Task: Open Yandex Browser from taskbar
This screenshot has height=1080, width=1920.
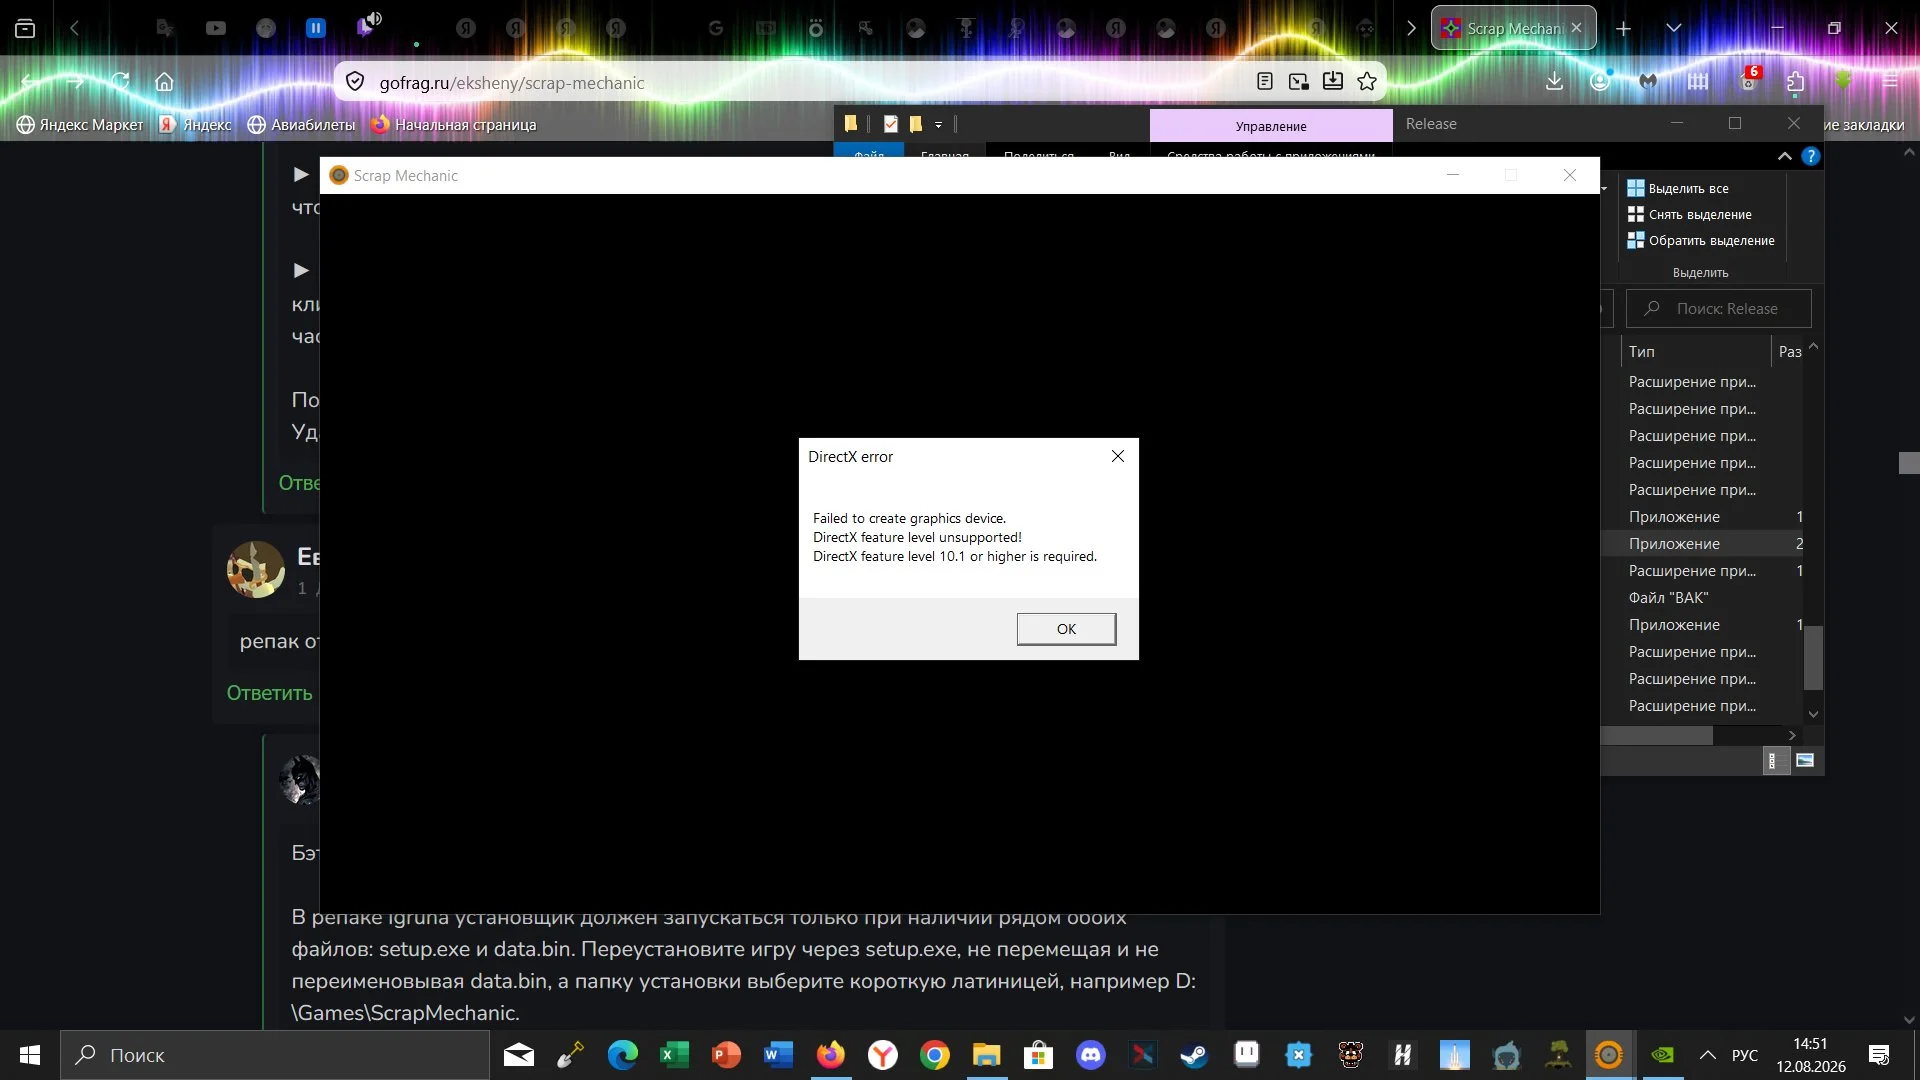Action: 882,1055
